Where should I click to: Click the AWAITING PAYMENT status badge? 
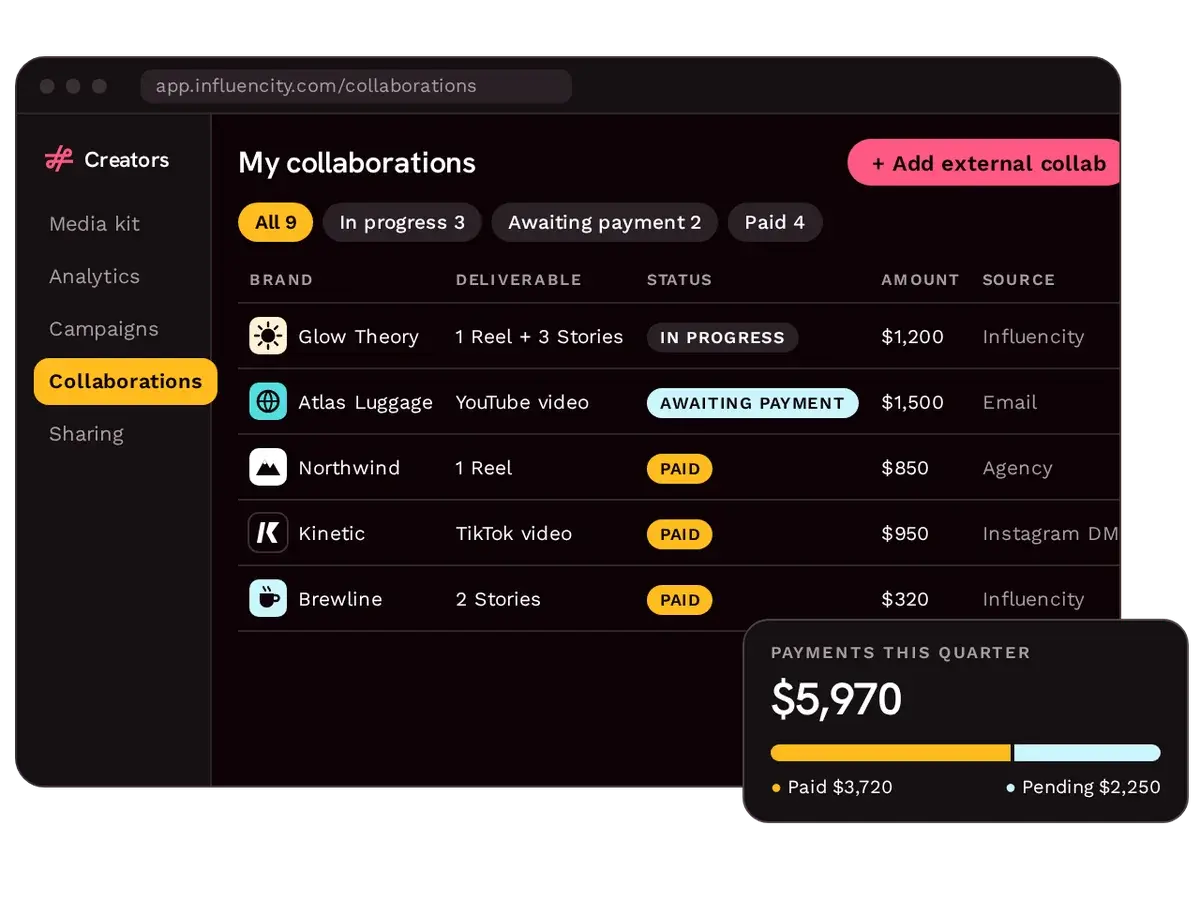[752, 403]
